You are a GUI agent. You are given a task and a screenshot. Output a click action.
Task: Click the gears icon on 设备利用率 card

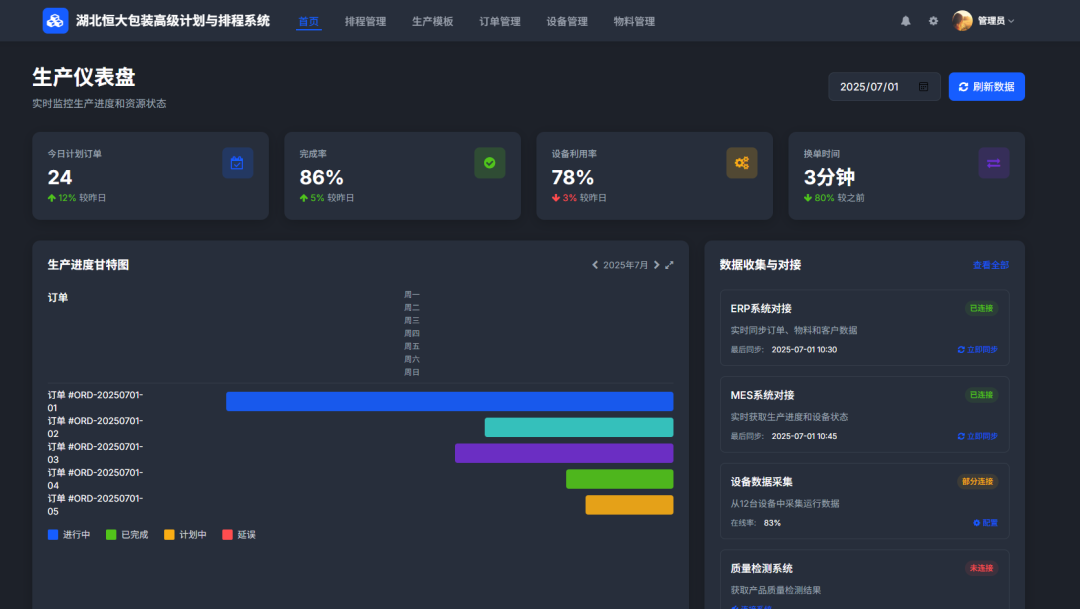[x=741, y=163]
